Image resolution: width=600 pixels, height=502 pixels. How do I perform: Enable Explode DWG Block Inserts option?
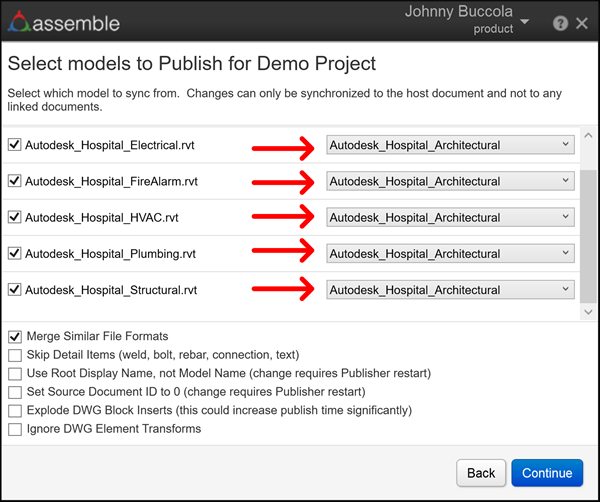click(x=15, y=411)
